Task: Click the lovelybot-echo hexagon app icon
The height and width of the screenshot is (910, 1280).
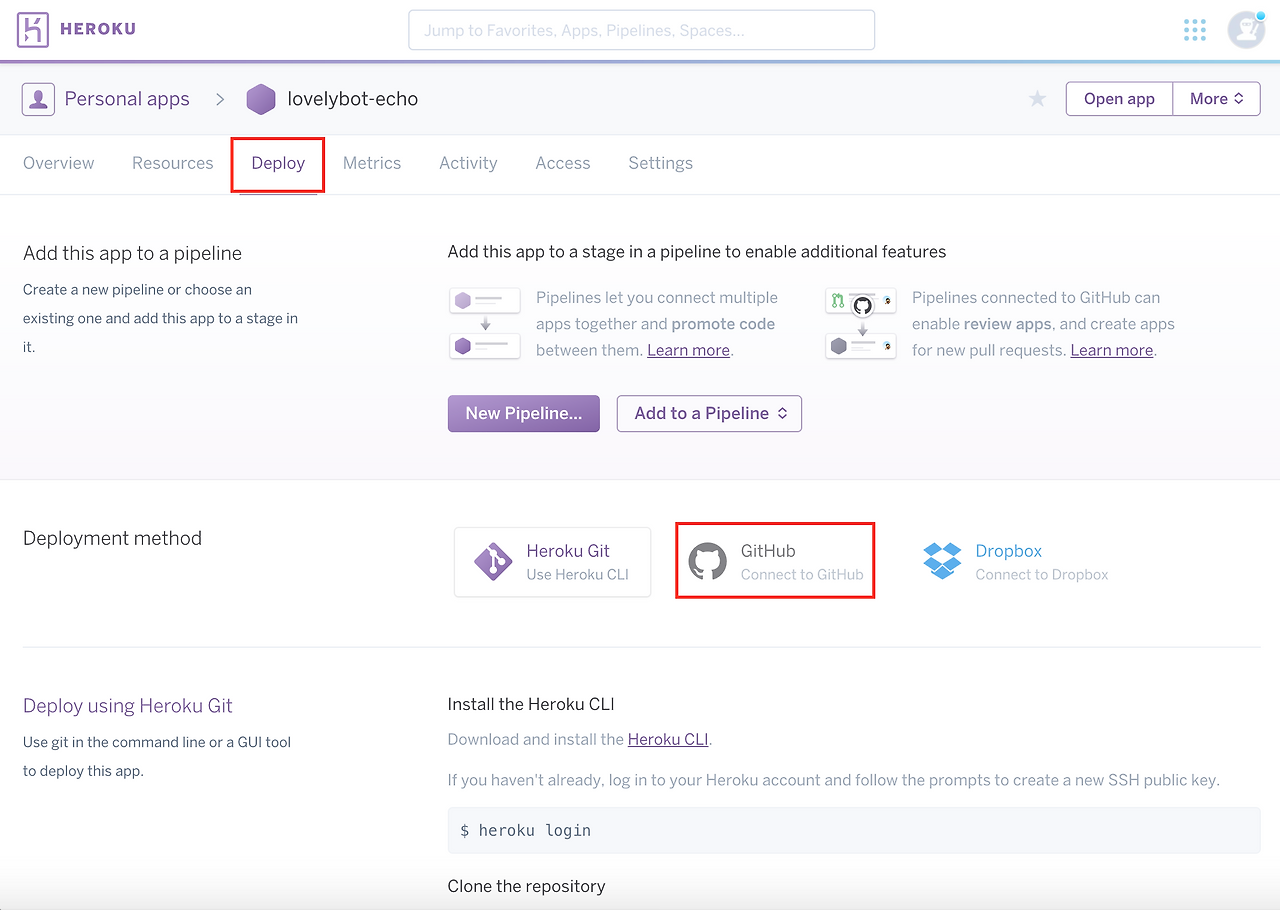Action: (261, 99)
